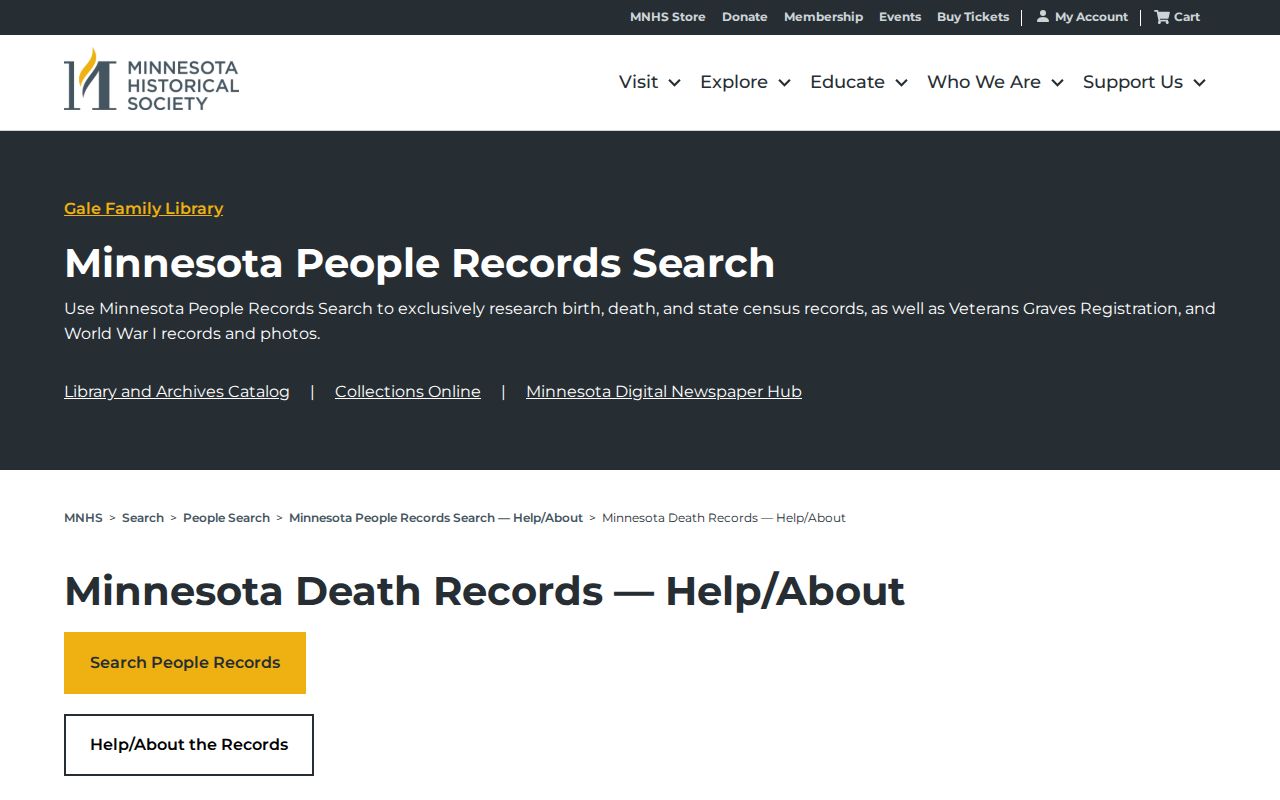Screen dimensions: 1280x800
Task: Open the Events link
Action: (x=900, y=17)
